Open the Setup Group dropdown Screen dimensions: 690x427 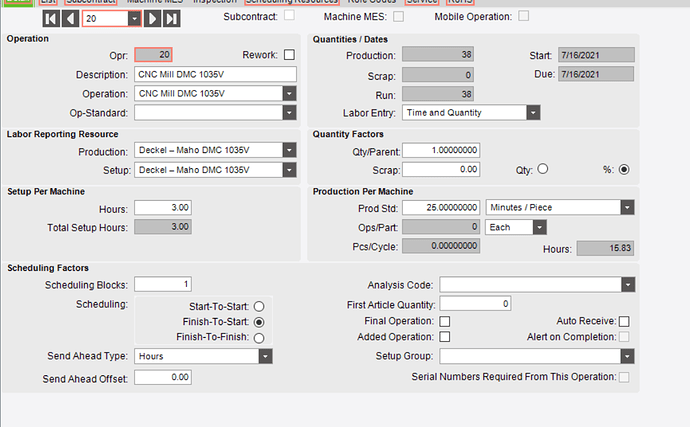tap(627, 356)
